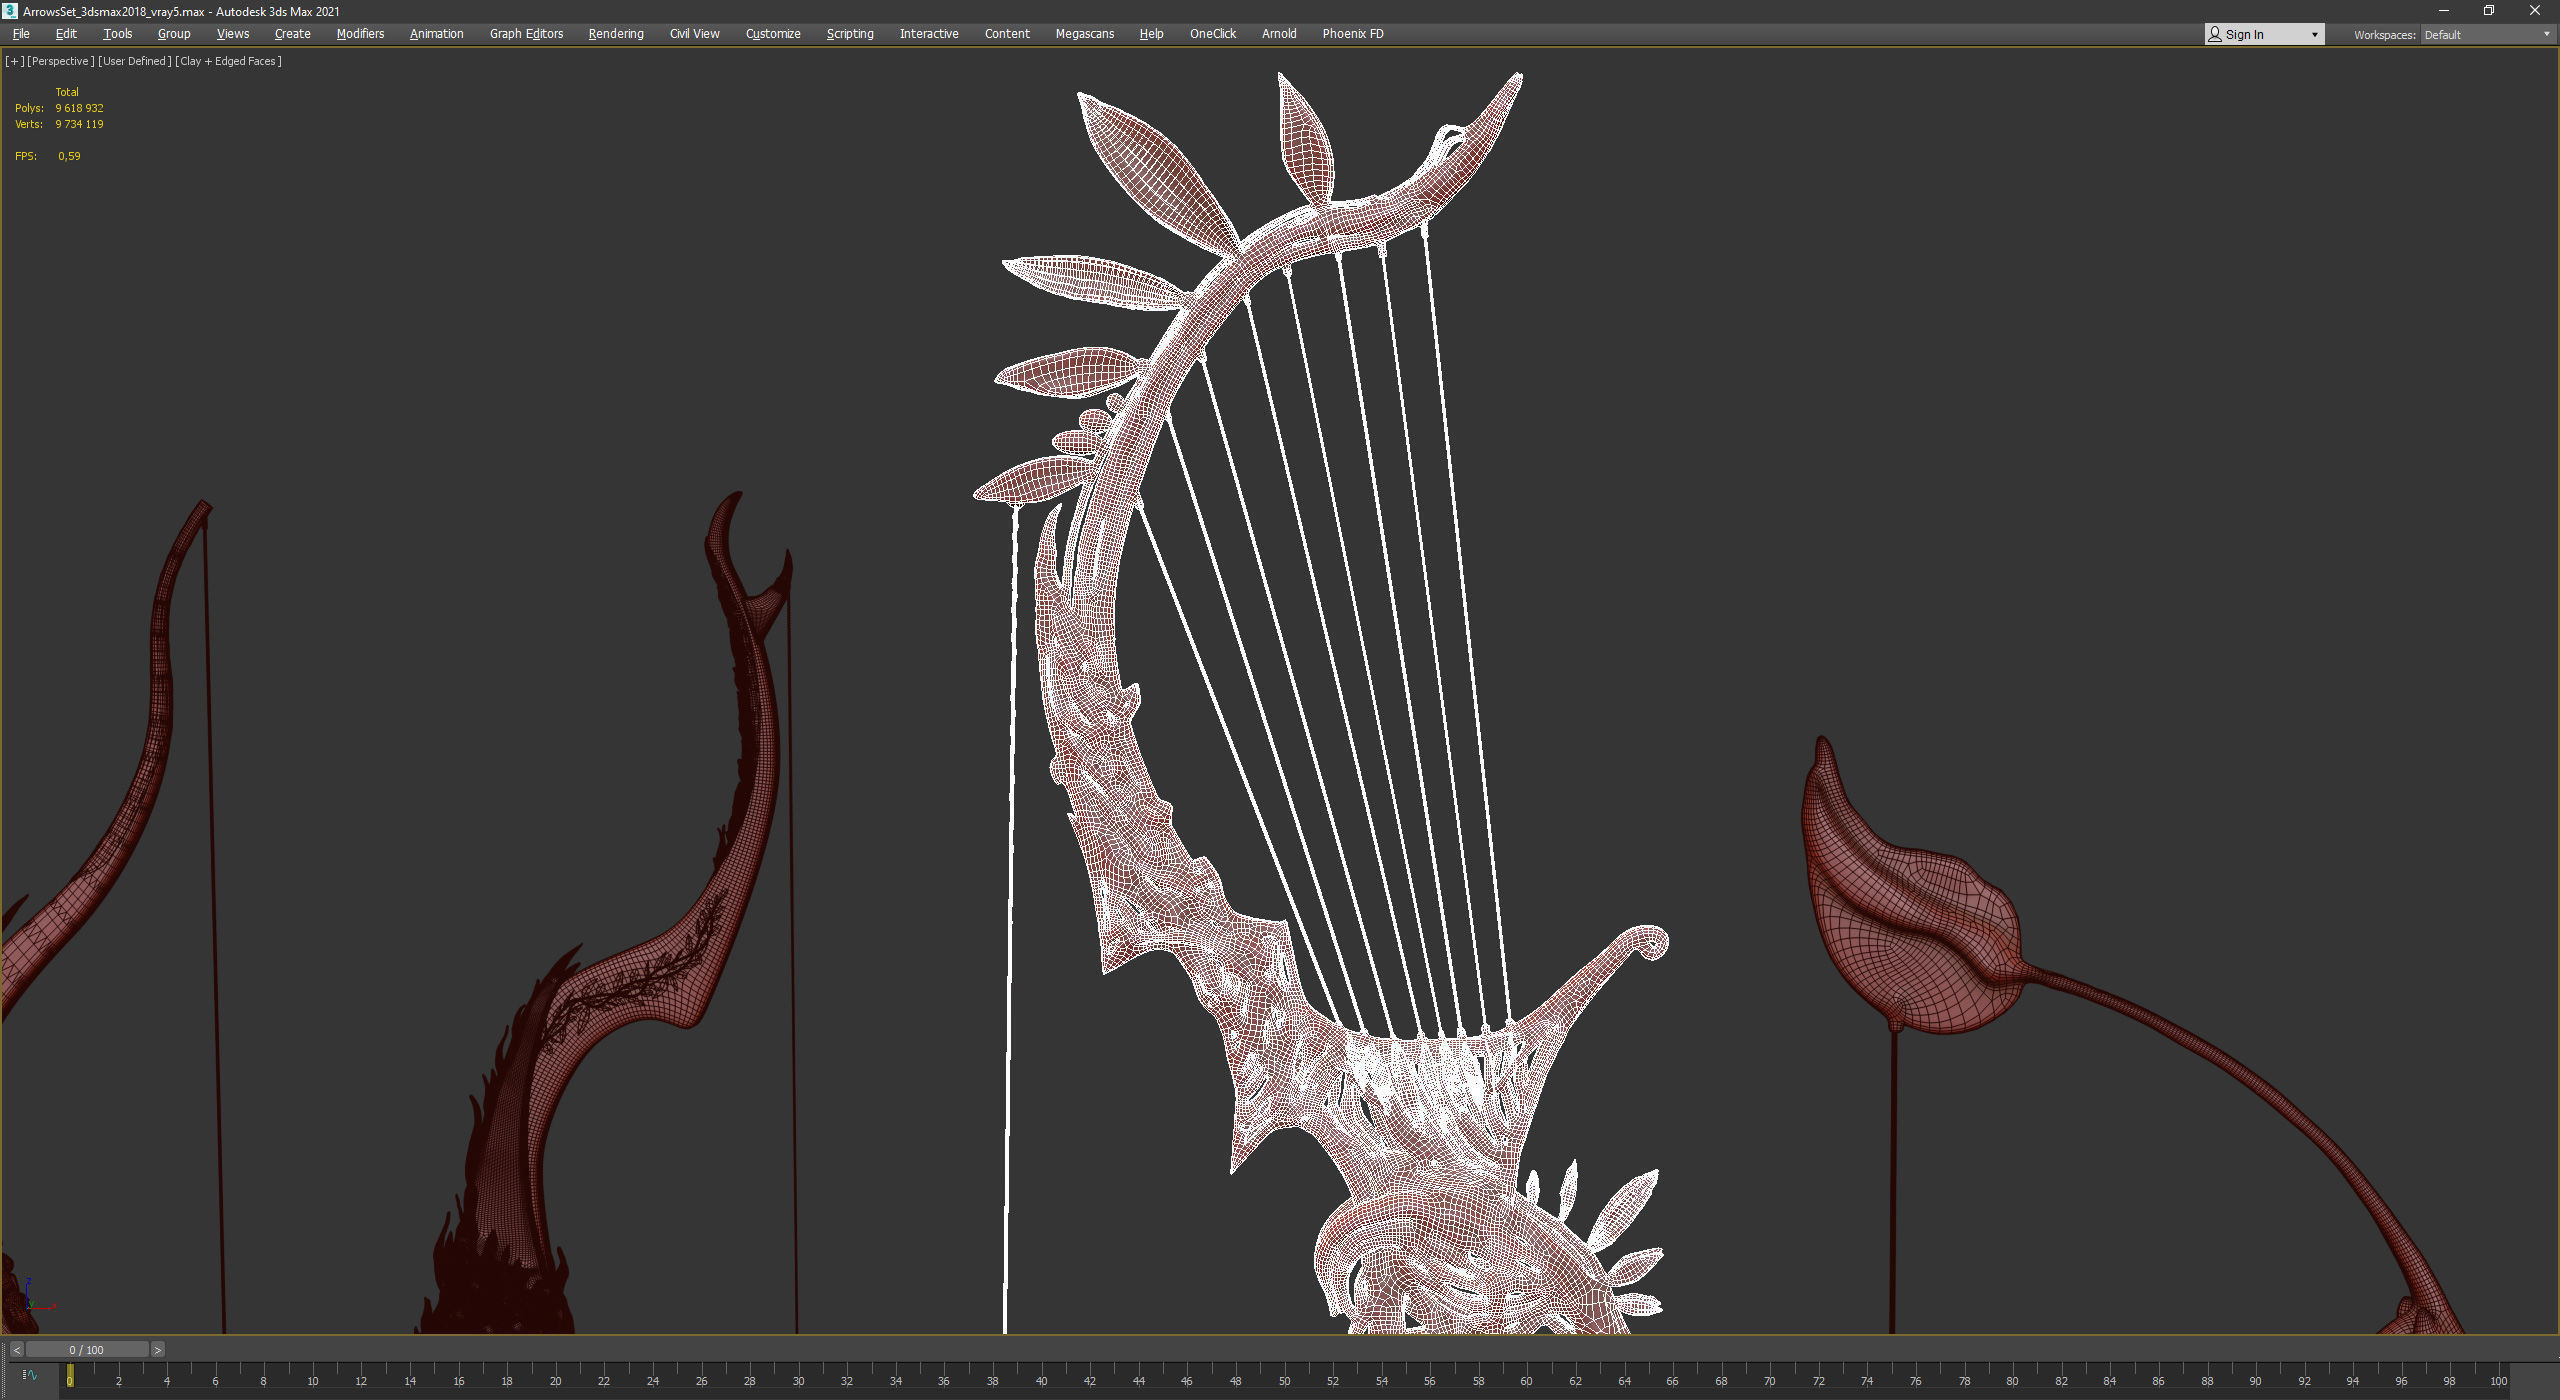Click previous frame arrow on time slider
Viewport: 2560px width, 1400px height.
point(16,1350)
